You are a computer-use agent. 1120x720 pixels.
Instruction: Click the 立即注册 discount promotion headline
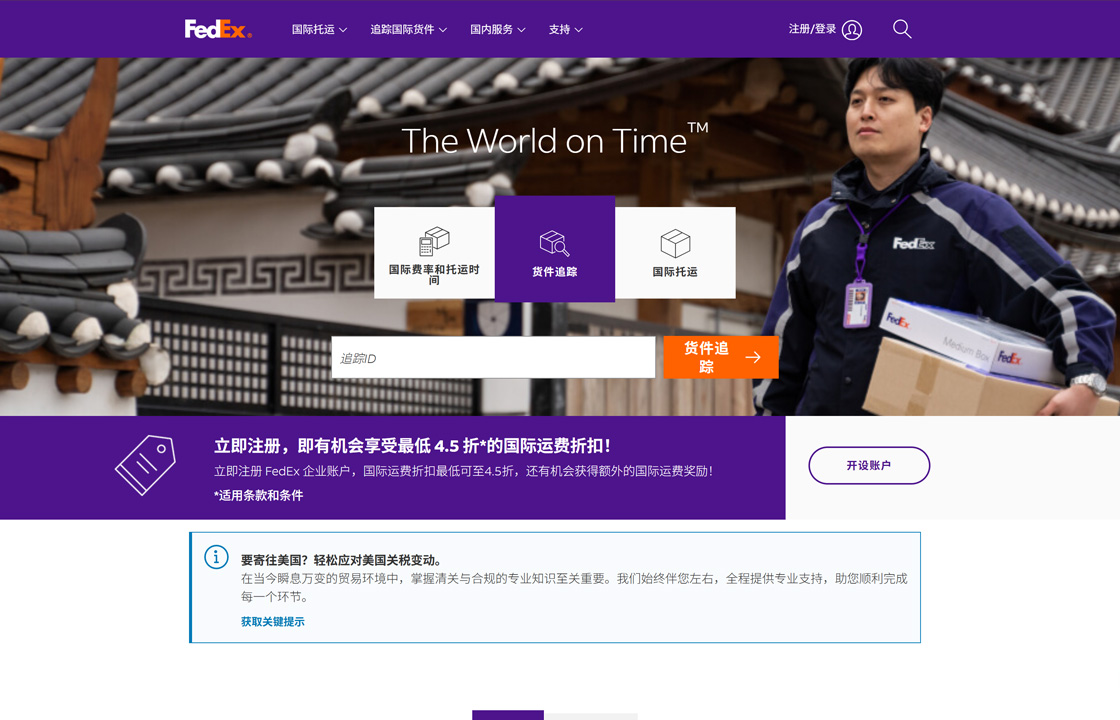[x=412, y=446]
